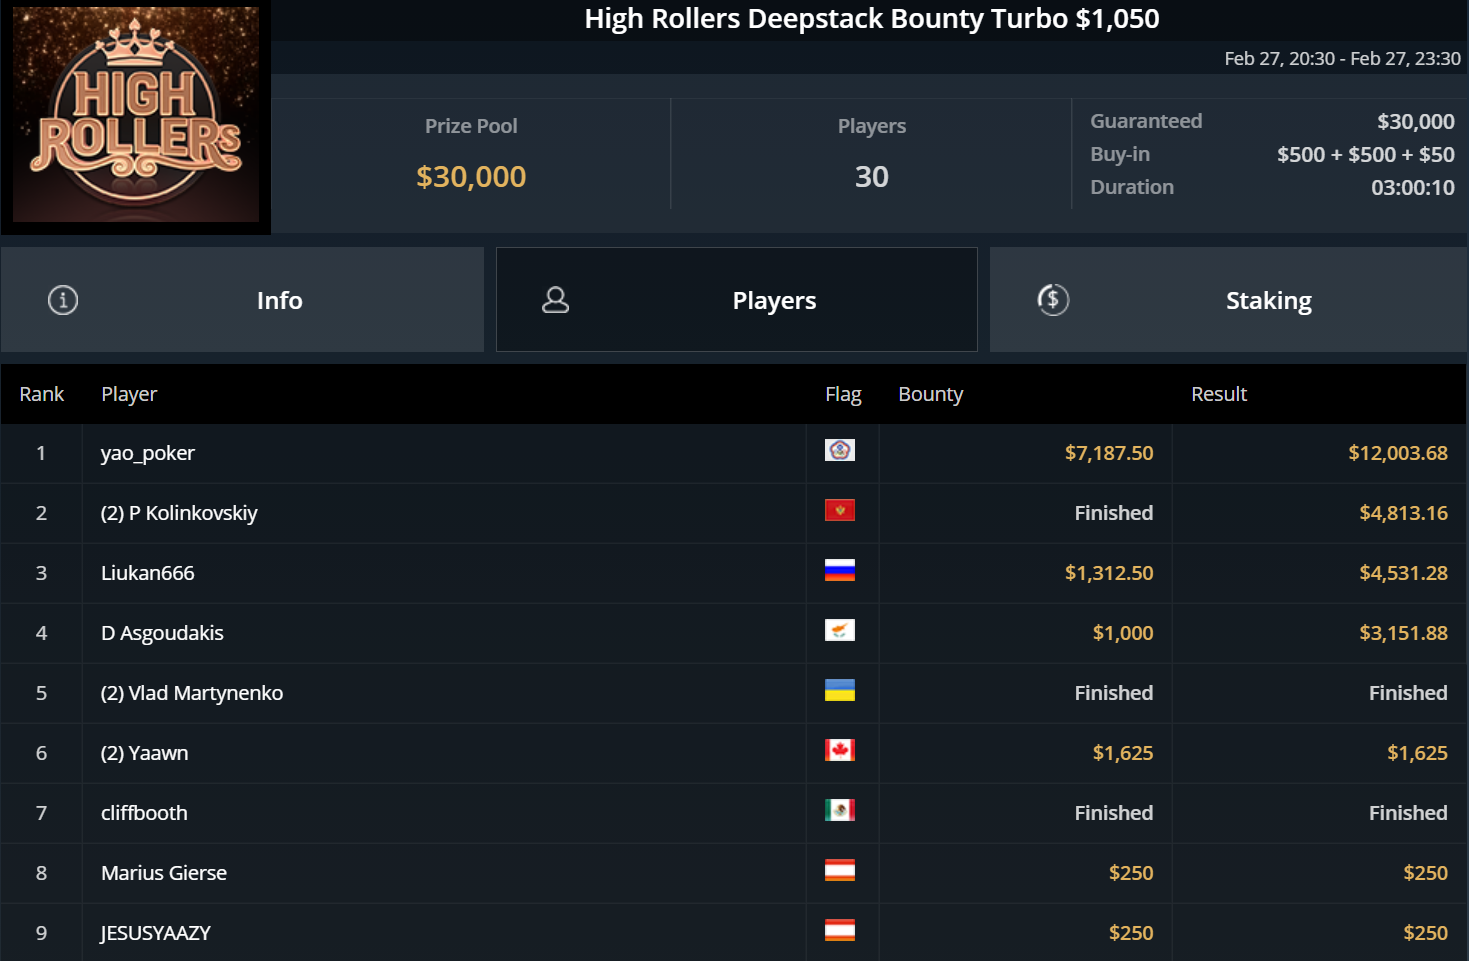This screenshot has height=961, width=1469.
Task: Open player yao_poker's name
Action: [x=148, y=453]
